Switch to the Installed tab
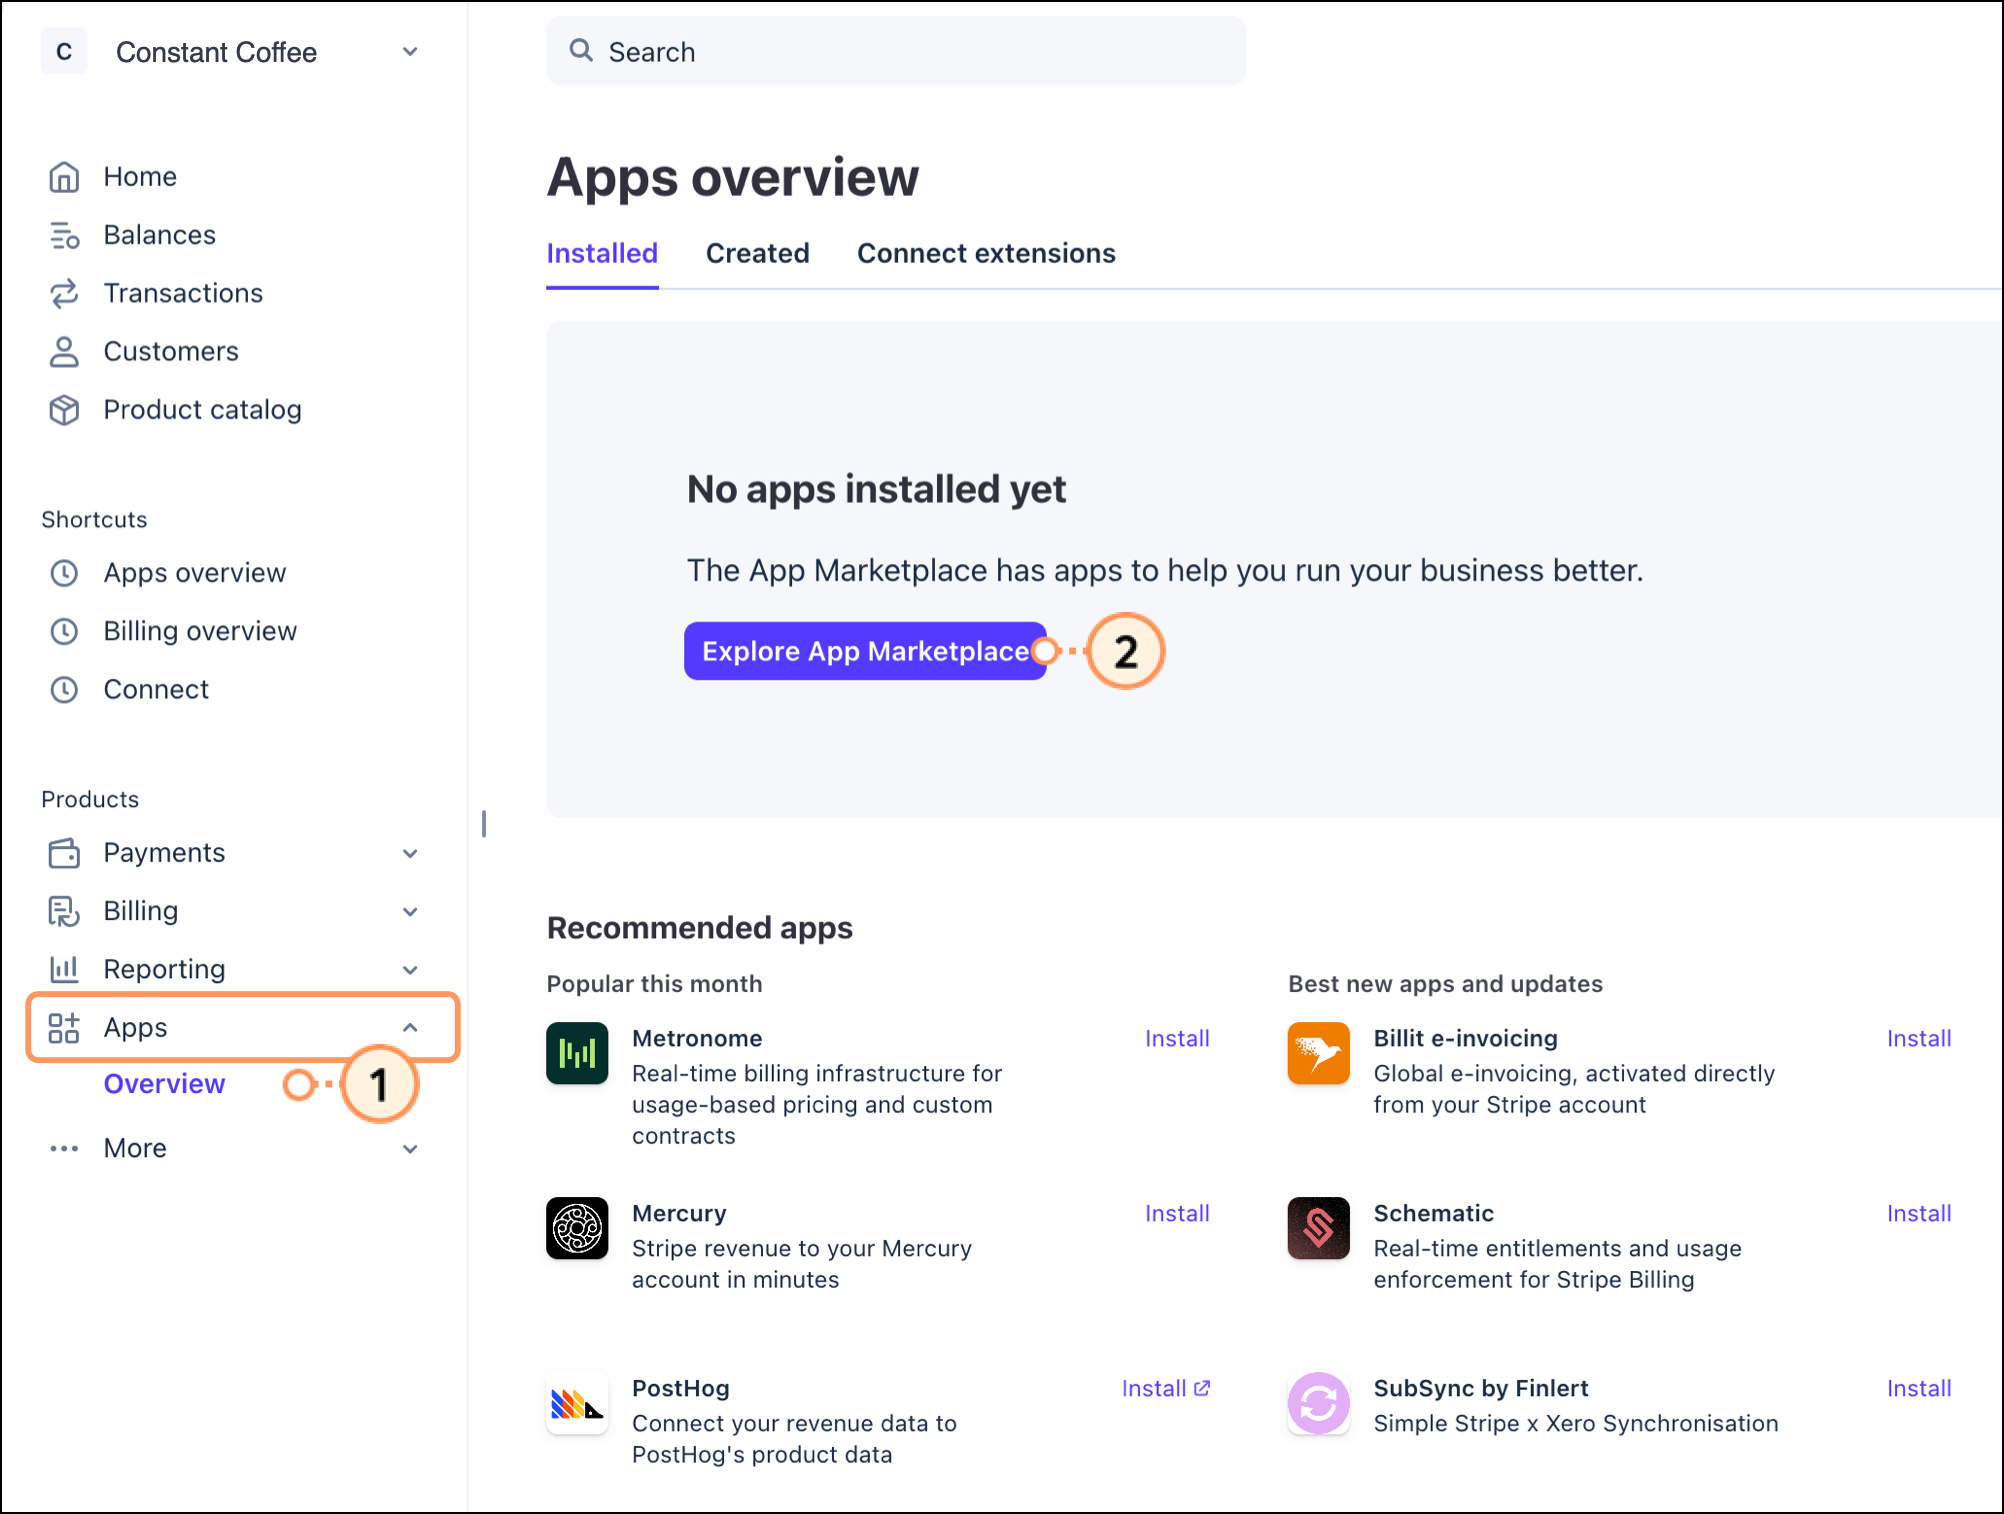The height and width of the screenshot is (1514, 2004). (x=602, y=254)
